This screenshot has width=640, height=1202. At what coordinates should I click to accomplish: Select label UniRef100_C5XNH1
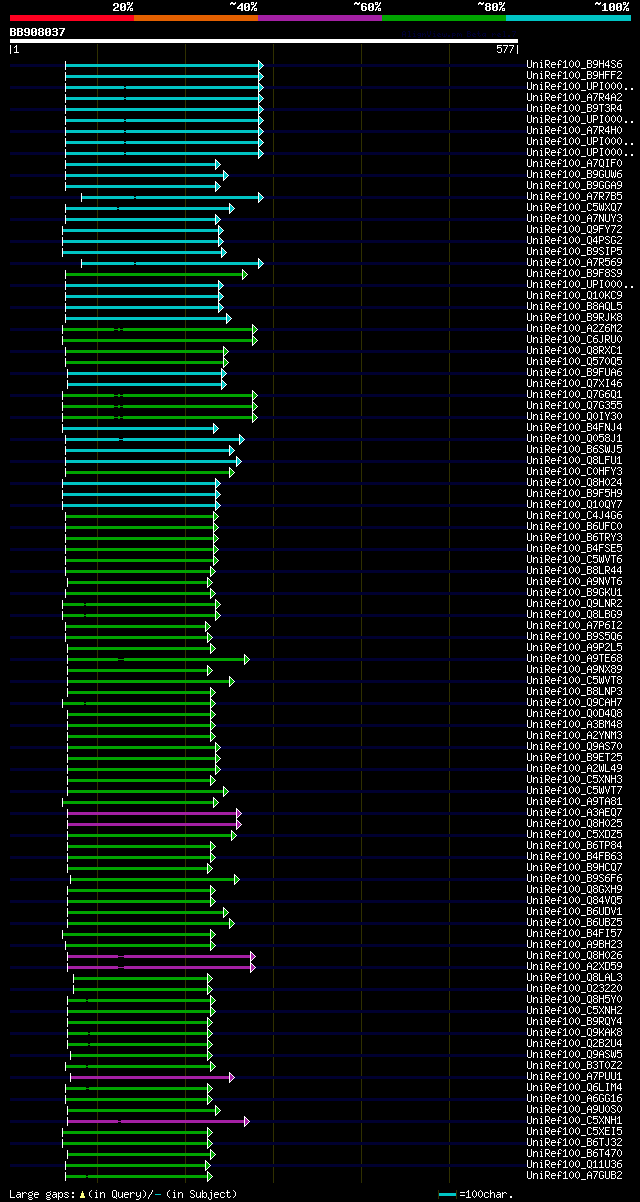[x=574, y=1120]
